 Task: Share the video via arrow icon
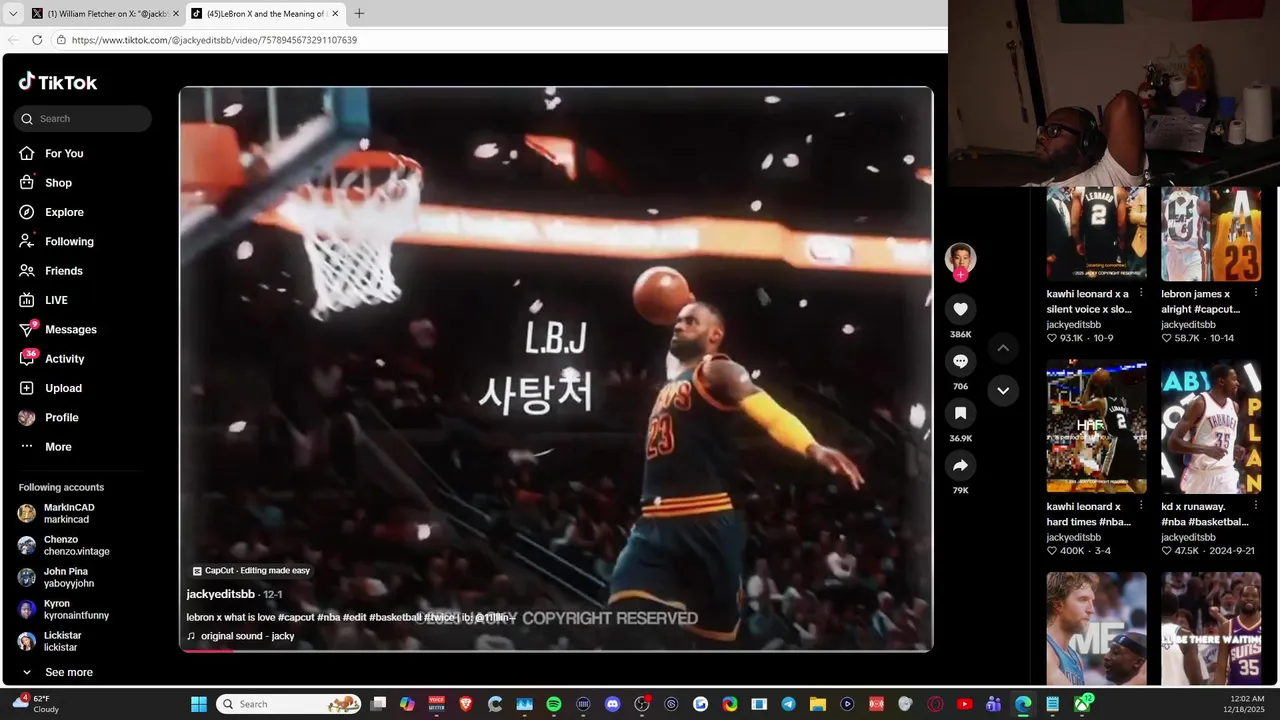tap(960, 465)
